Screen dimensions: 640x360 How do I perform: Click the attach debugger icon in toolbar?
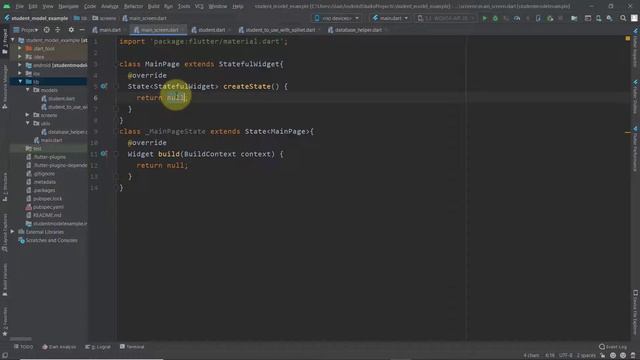550,18
